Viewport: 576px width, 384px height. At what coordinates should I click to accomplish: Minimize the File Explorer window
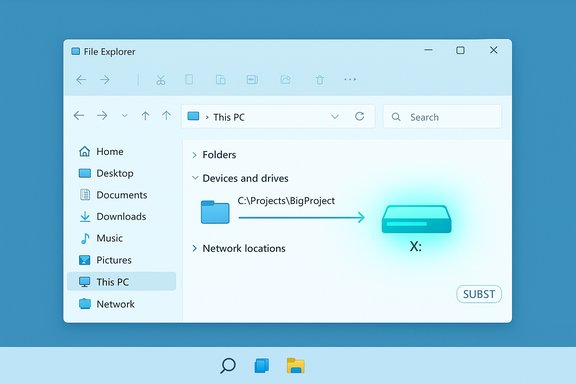pos(428,50)
